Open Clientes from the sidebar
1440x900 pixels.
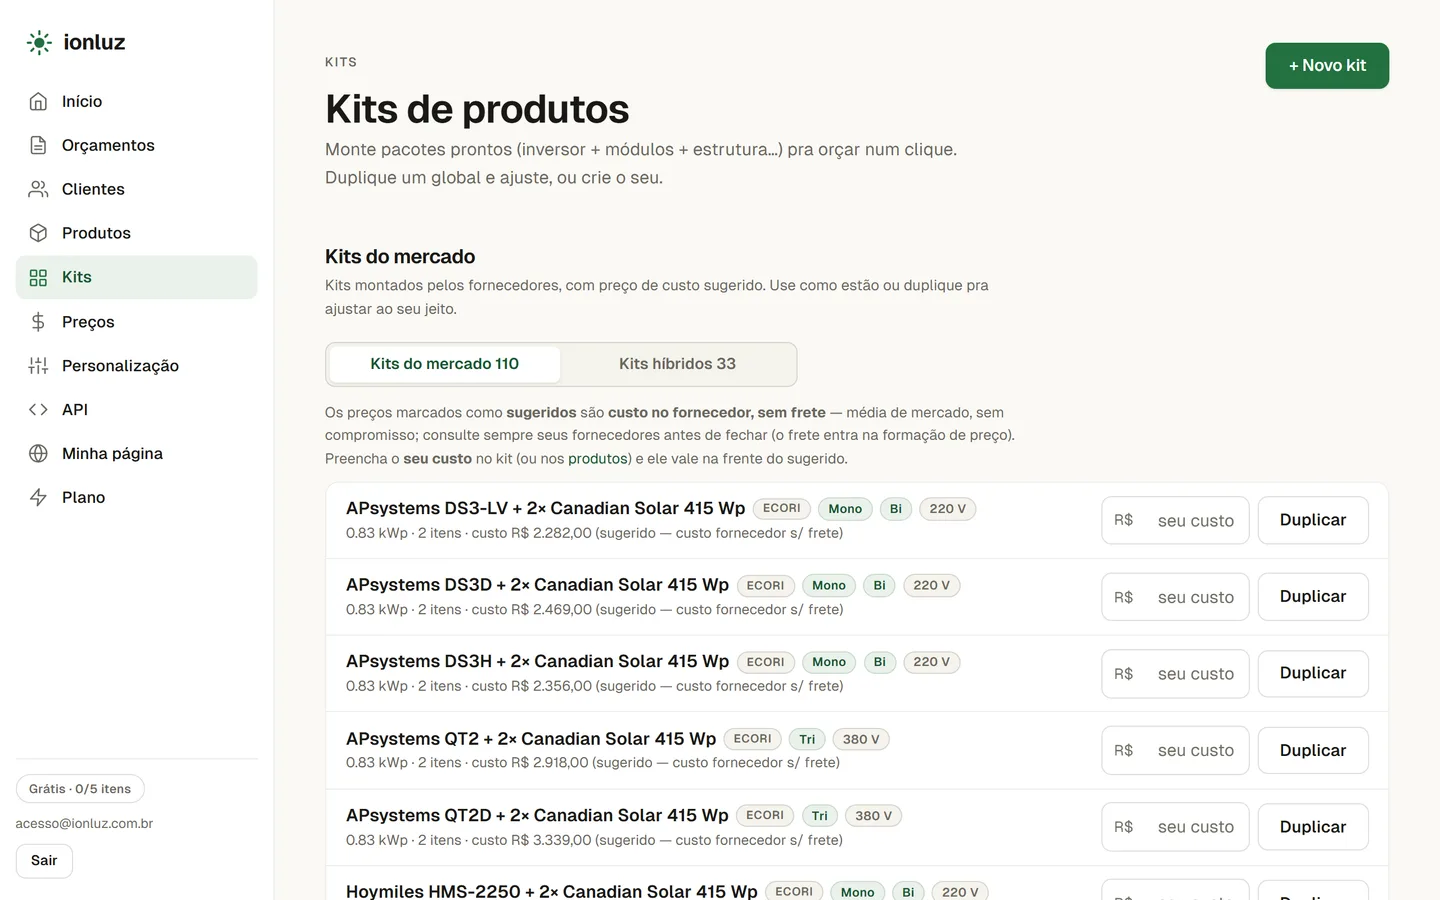pyautogui.click(x=136, y=189)
